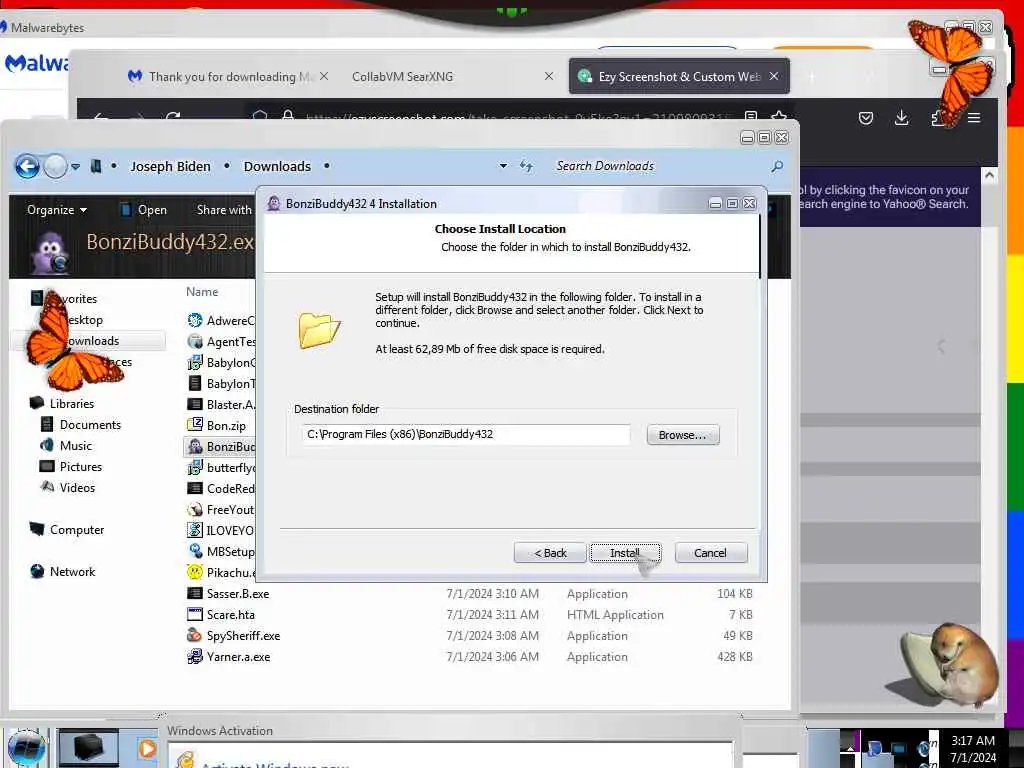The height and width of the screenshot is (768, 1024).
Task: Select the AgentTes file icon
Action: point(195,341)
